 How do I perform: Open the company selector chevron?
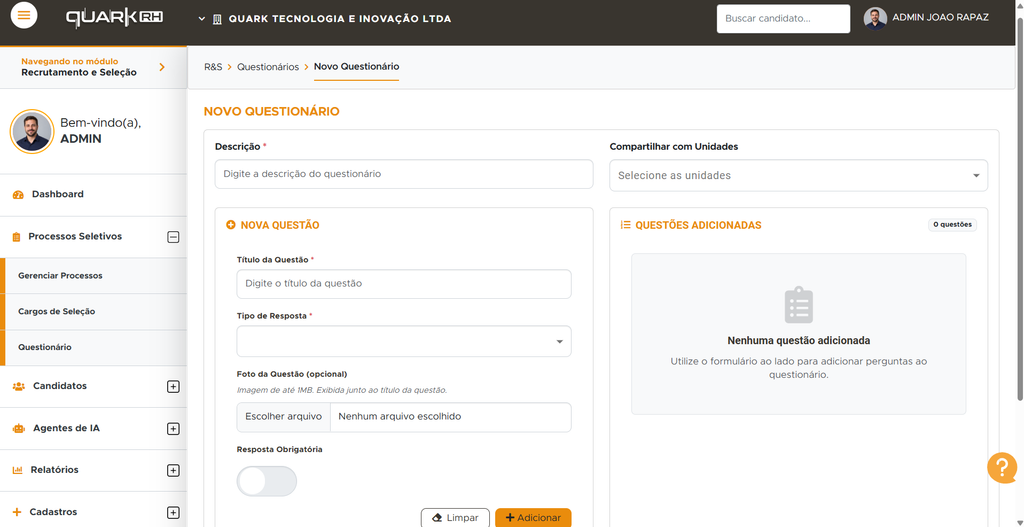(x=202, y=19)
